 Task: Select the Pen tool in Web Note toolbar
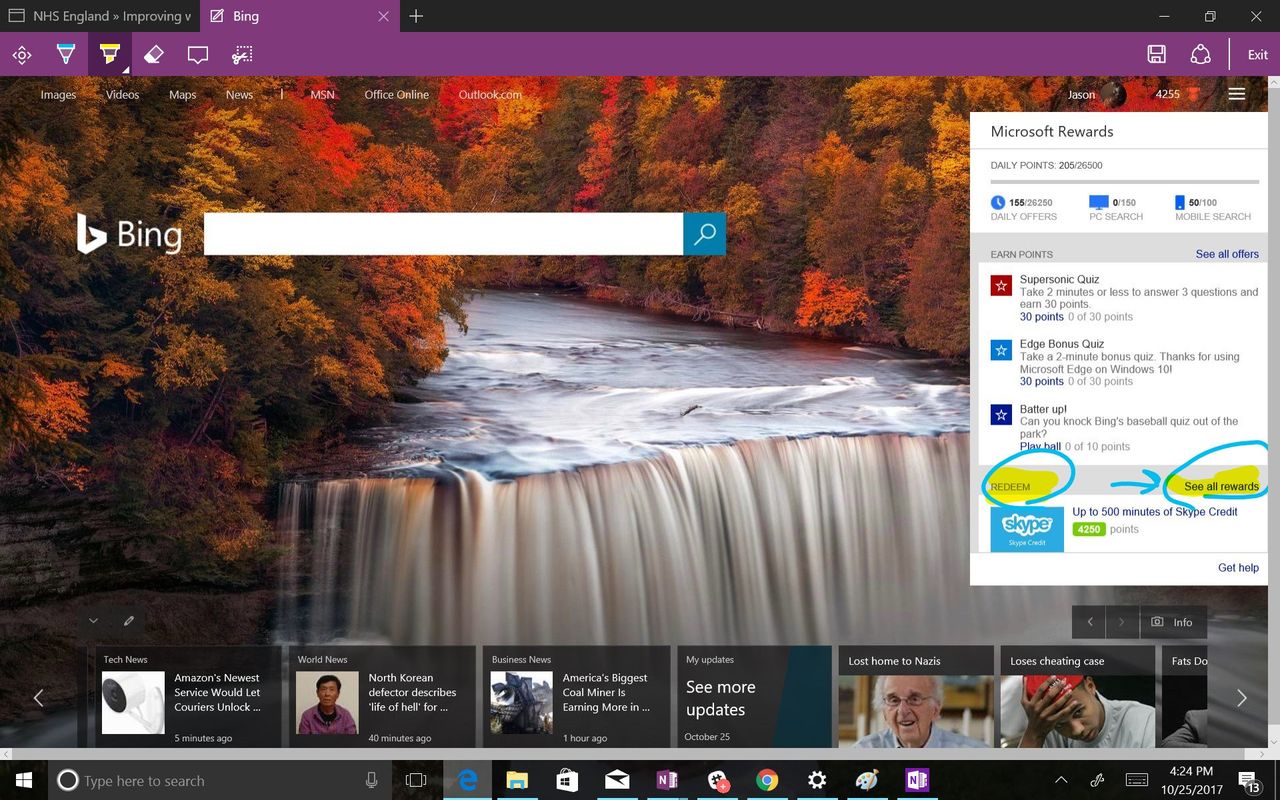[x=66, y=55]
